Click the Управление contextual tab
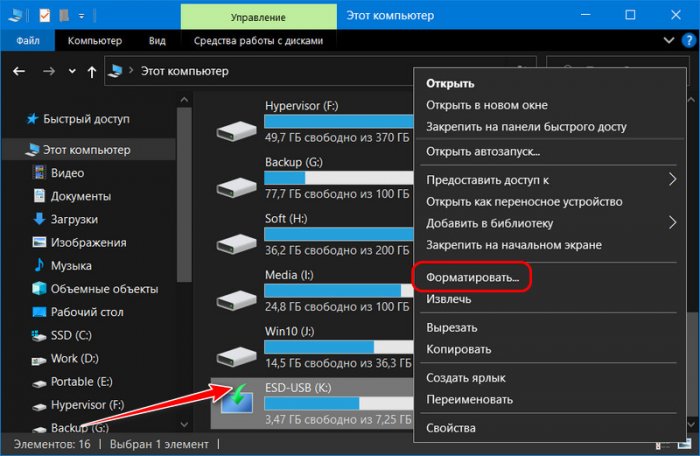This screenshot has height=456, width=700. pos(258,17)
